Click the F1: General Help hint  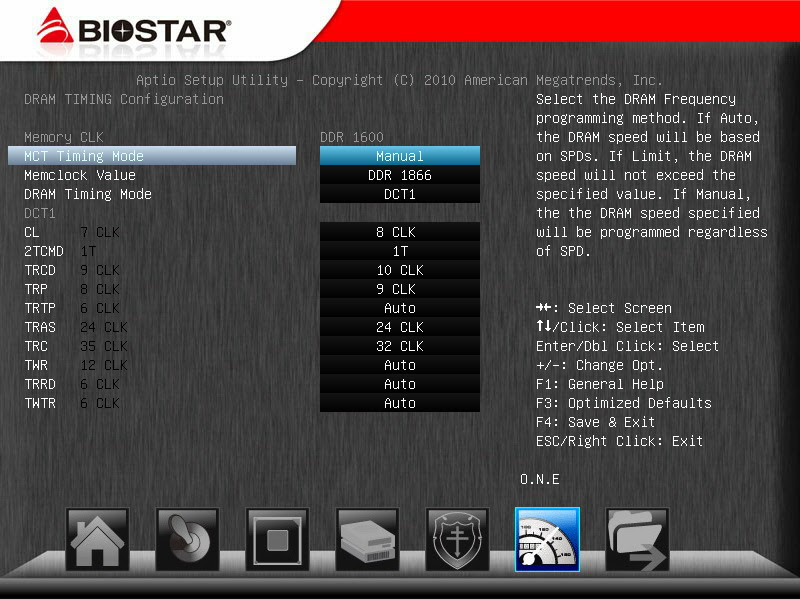[x=600, y=384]
